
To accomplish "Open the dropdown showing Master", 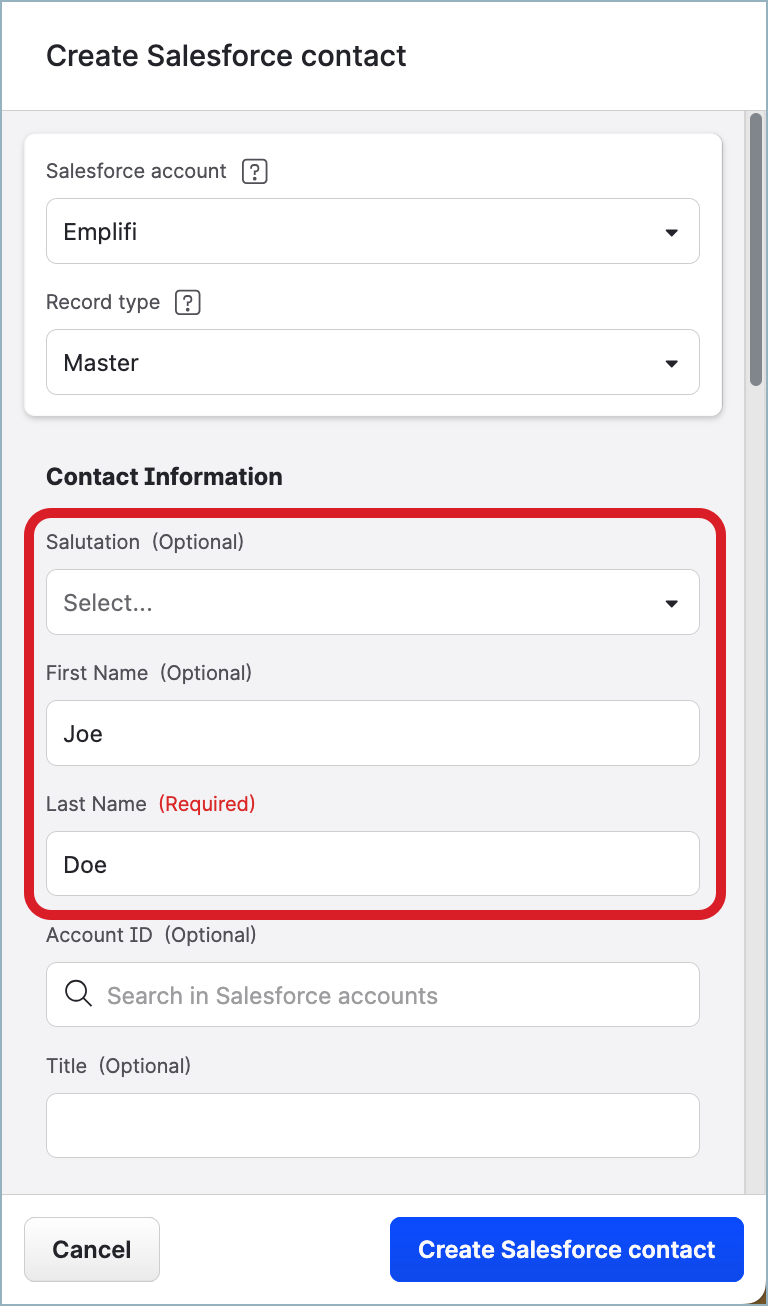I will click(372, 363).
